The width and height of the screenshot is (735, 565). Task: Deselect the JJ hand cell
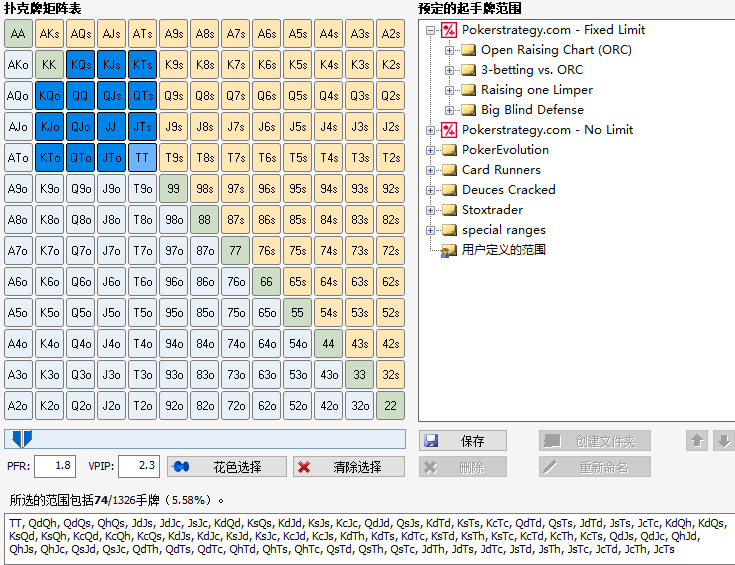(112, 127)
